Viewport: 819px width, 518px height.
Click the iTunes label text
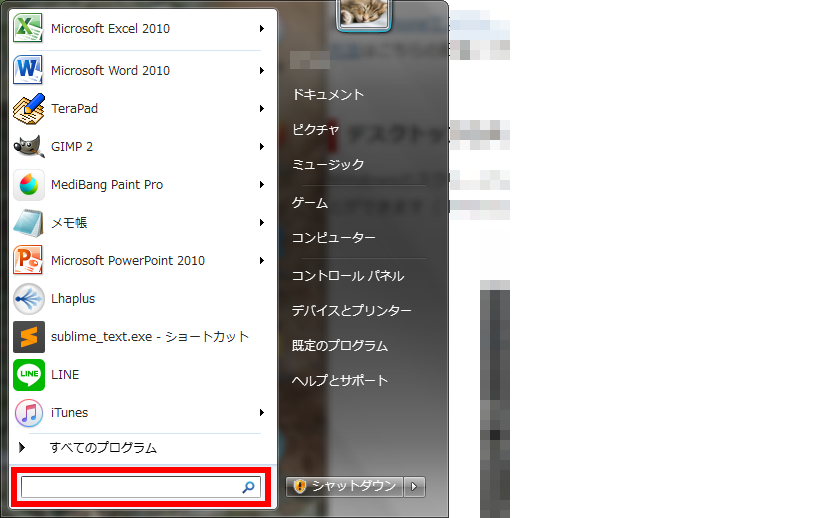pos(69,413)
